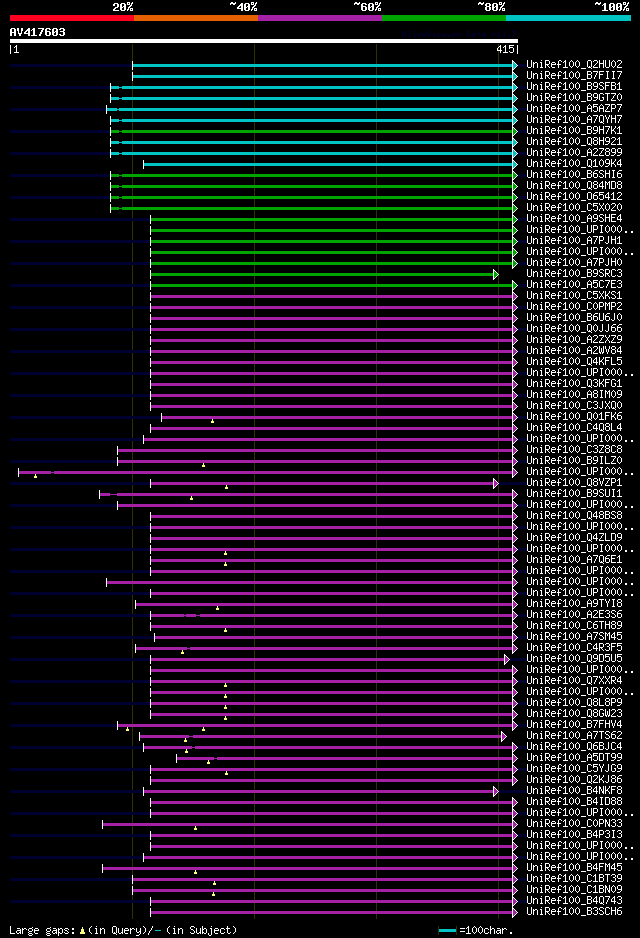
Task: Click hit label UniRef100_Q01FK6
Action: click(x=574, y=416)
